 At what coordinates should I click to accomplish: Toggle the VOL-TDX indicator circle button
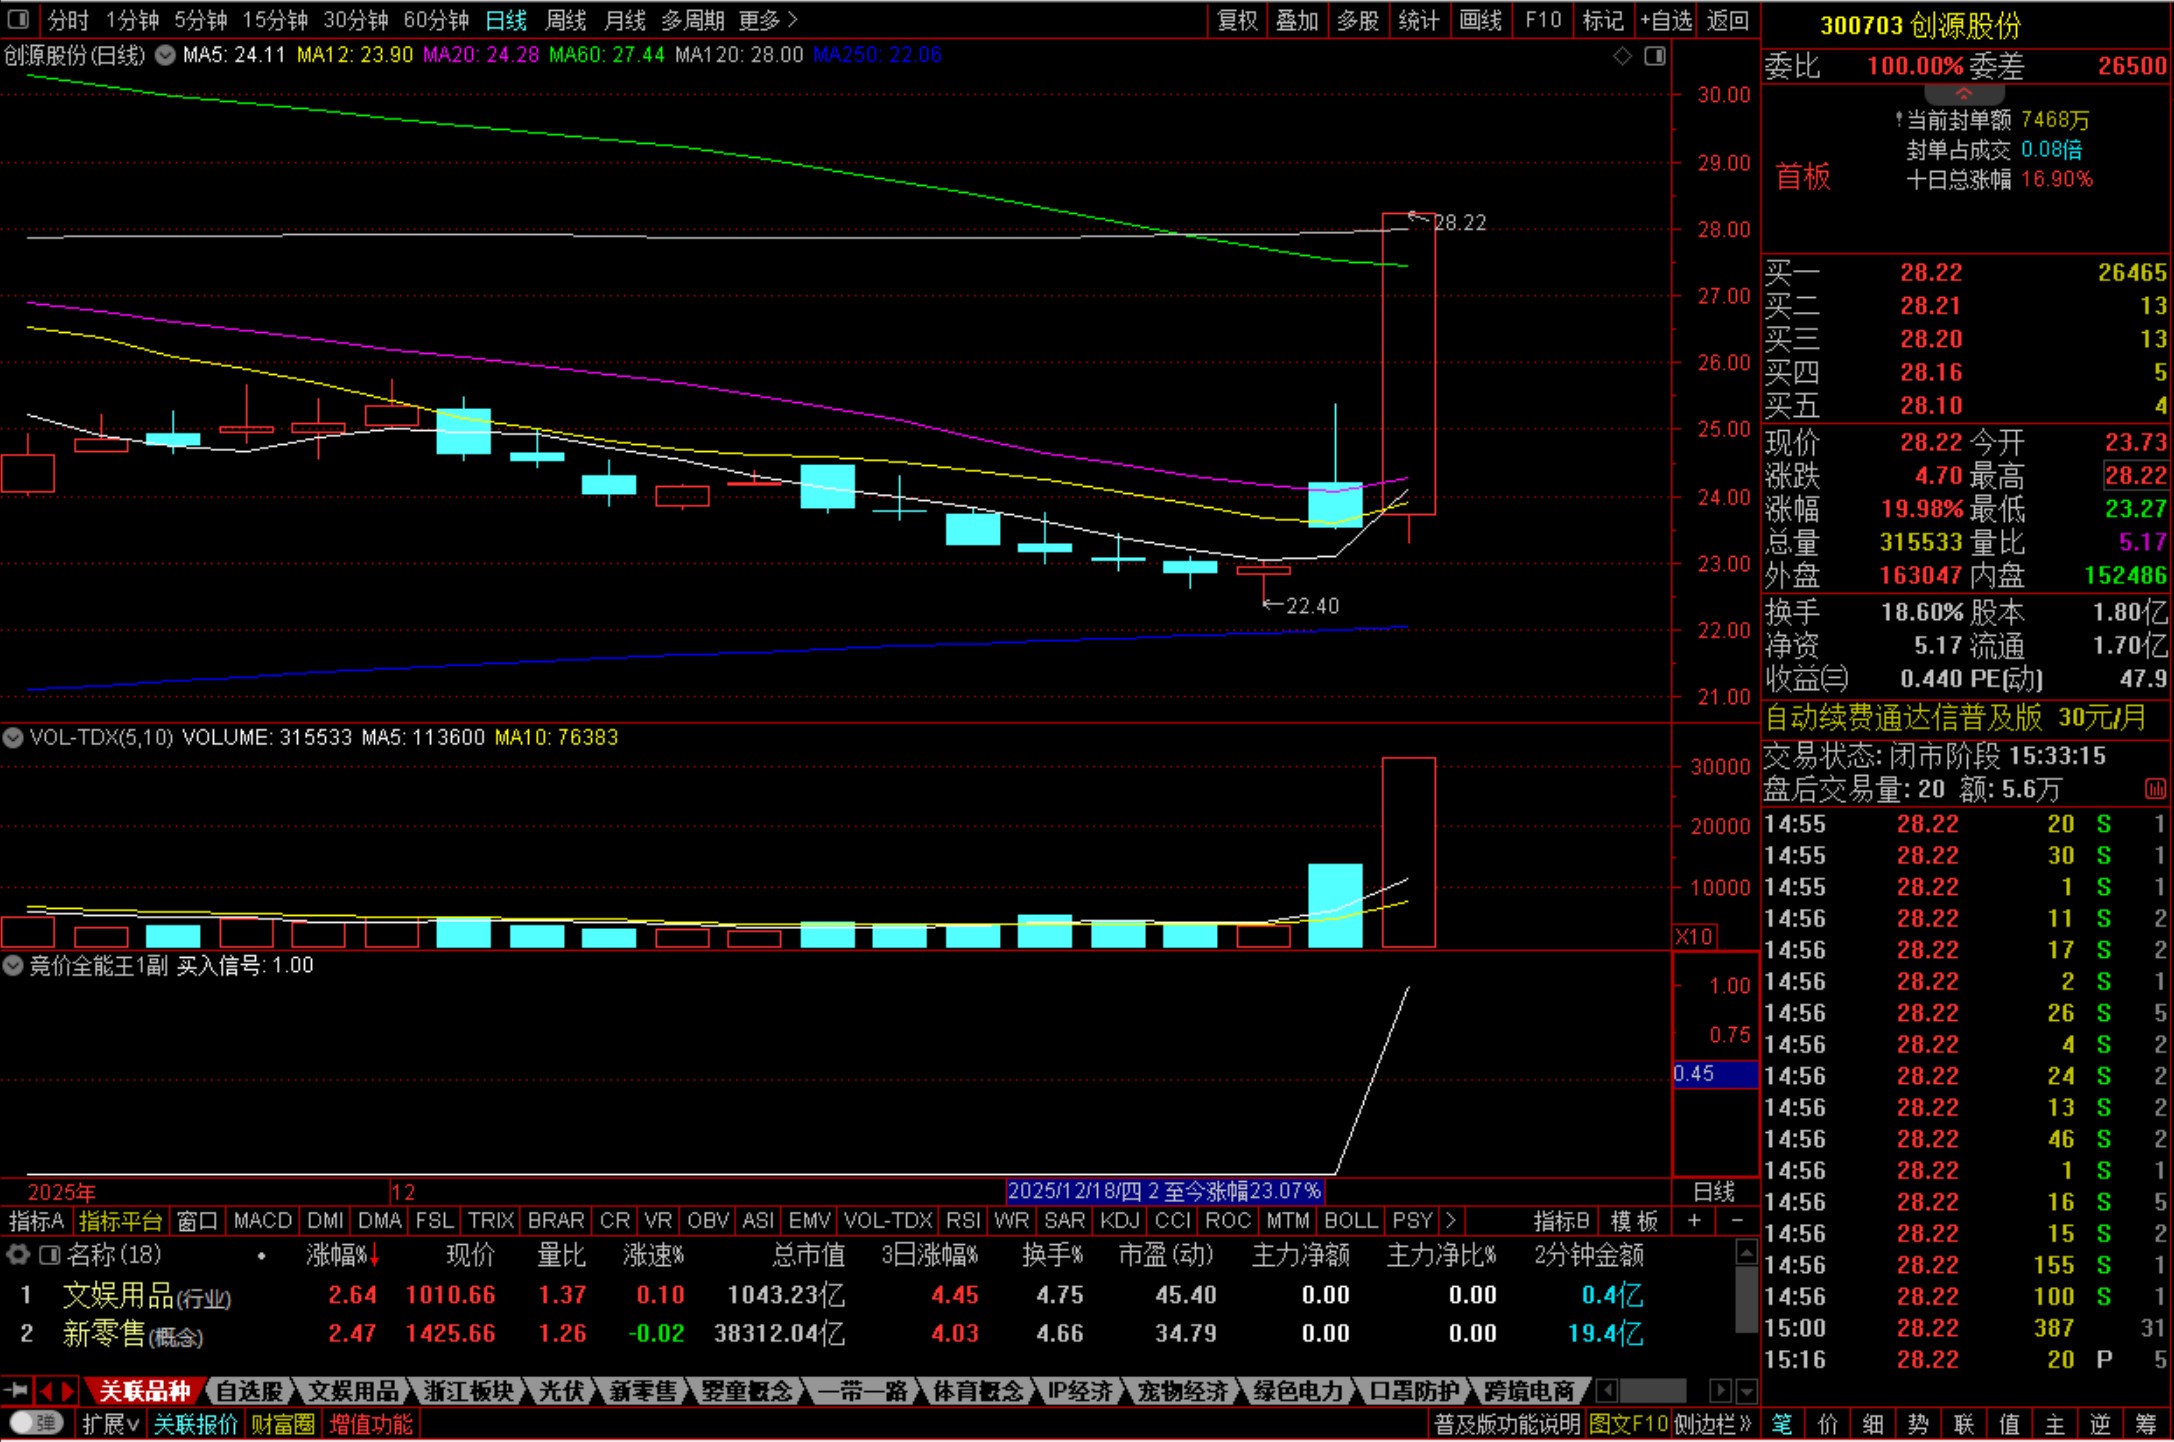coord(13,738)
